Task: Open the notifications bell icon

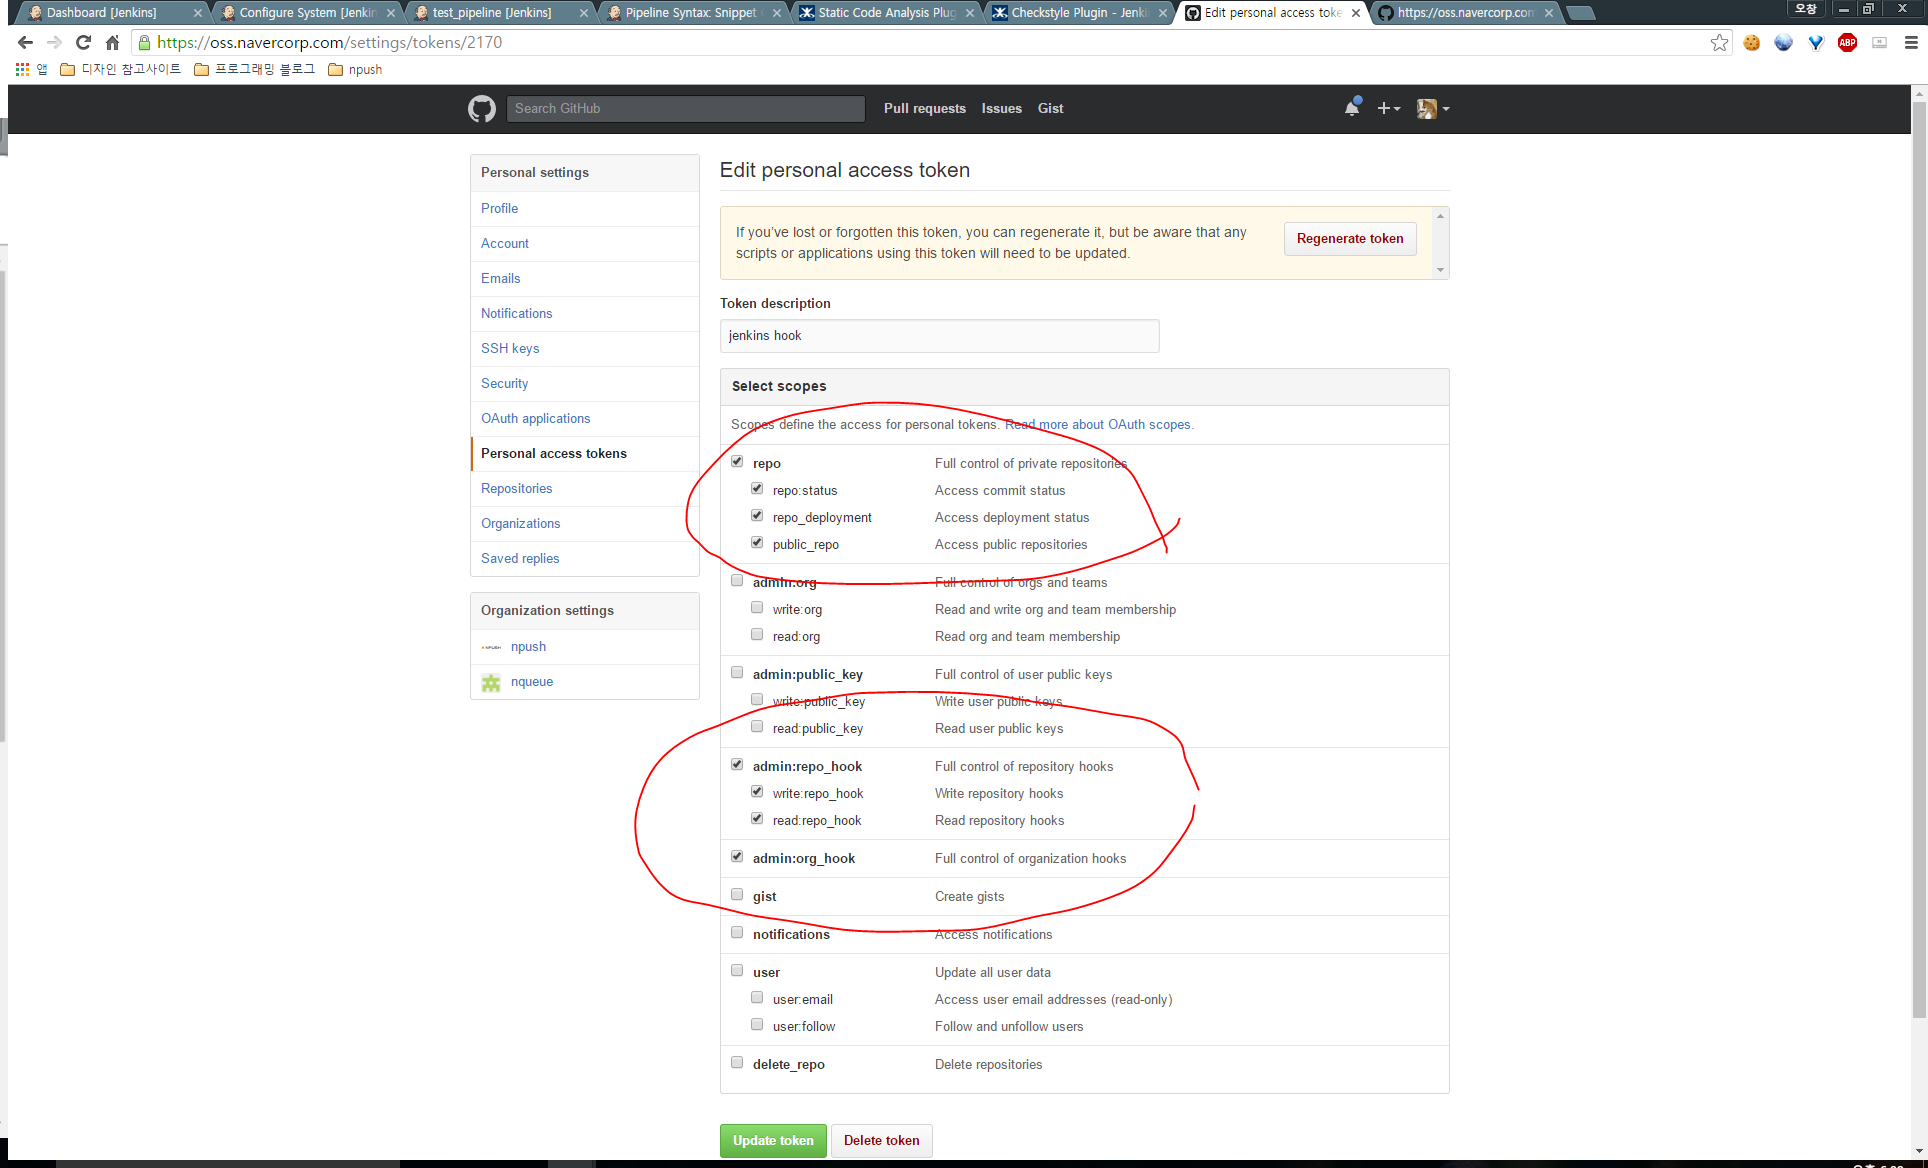Action: [1352, 108]
